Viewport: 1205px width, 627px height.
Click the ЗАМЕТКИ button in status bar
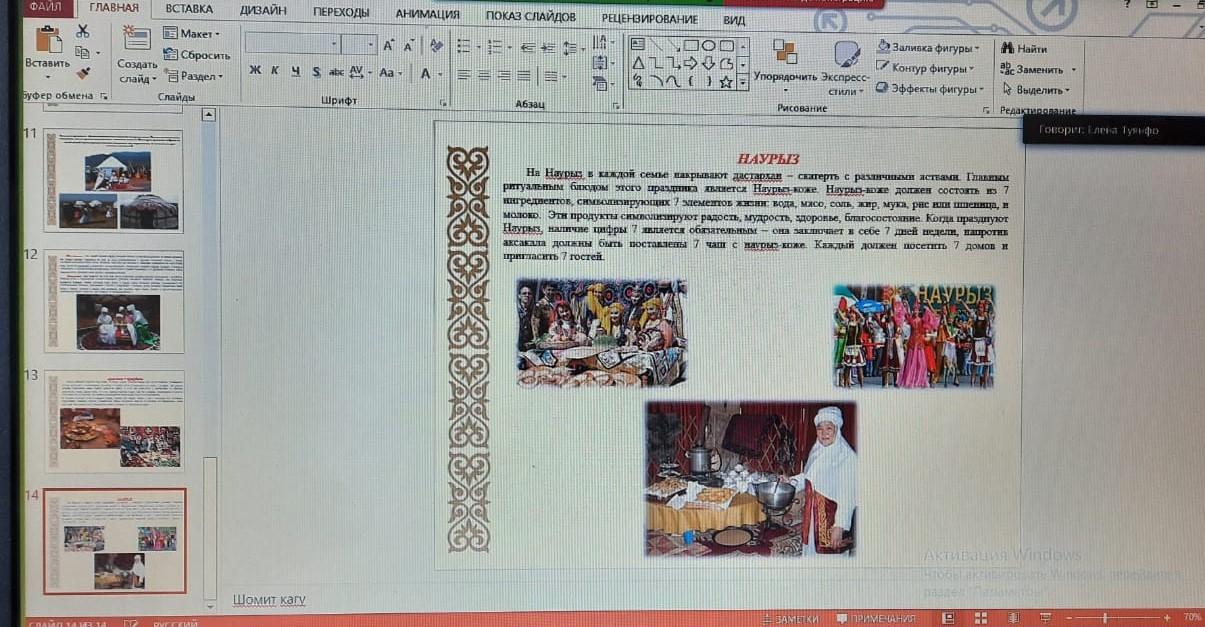pyautogui.click(x=792, y=619)
